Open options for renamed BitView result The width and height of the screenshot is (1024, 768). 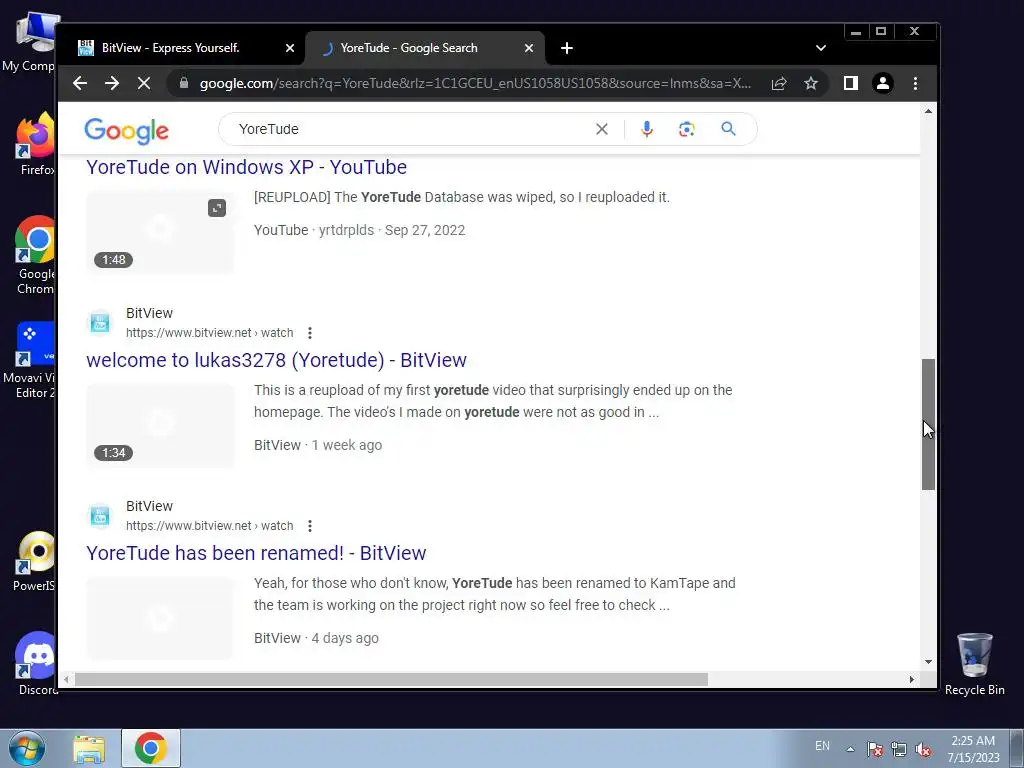tap(310, 526)
